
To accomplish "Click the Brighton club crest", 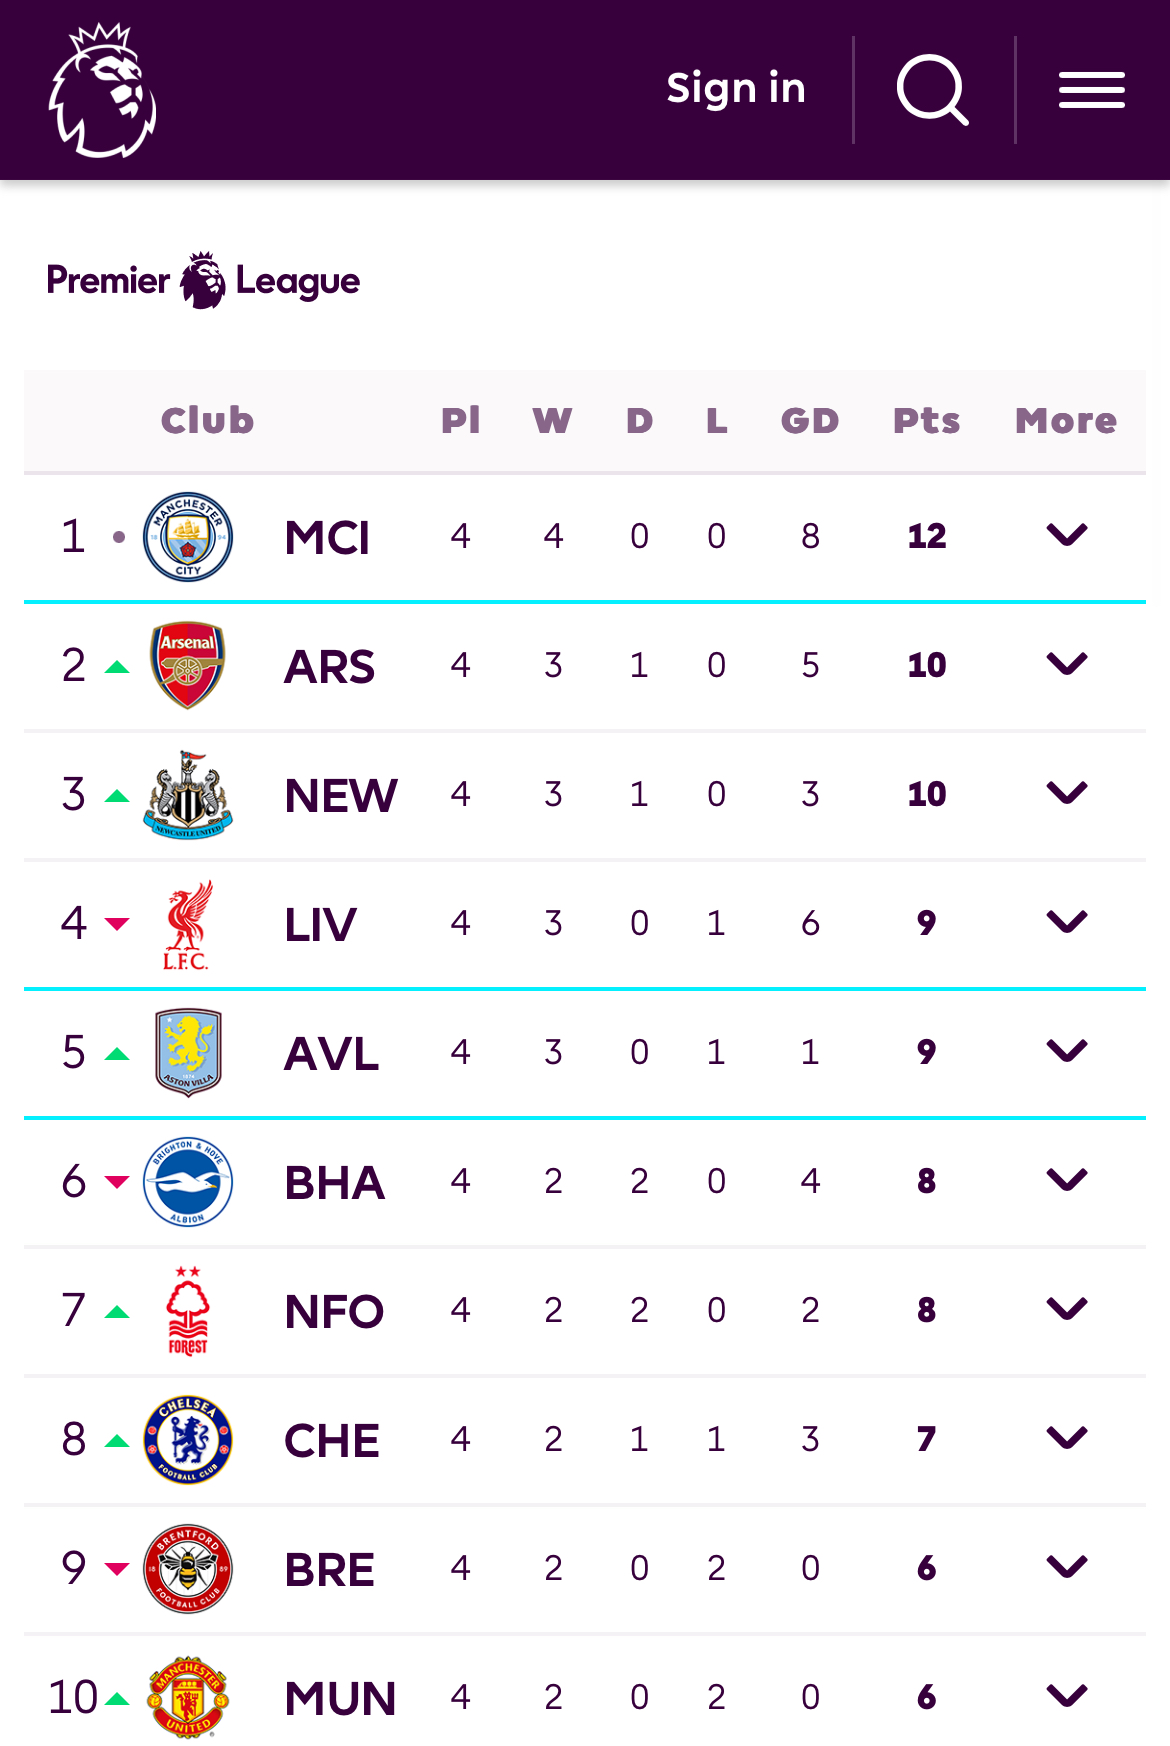I will click(188, 1181).
